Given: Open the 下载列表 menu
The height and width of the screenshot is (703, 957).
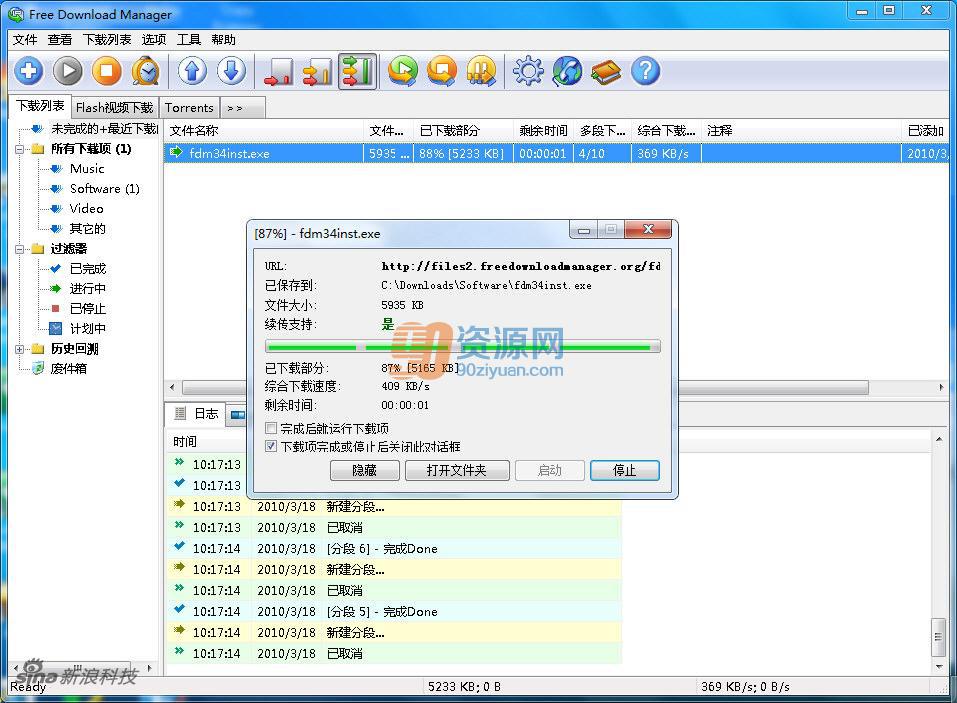Looking at the screenshot, I should pyautogui.click(x=107, y=40).
